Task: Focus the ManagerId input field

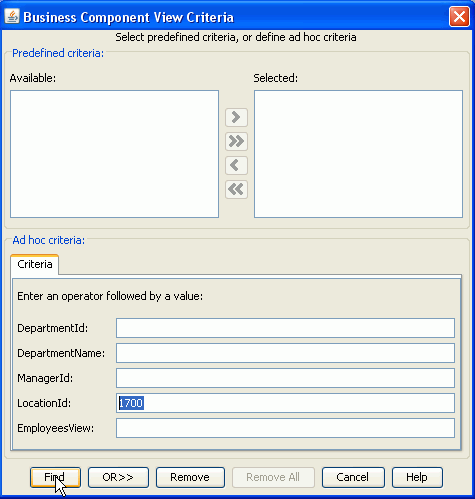Action: click(x=285, y=378)
